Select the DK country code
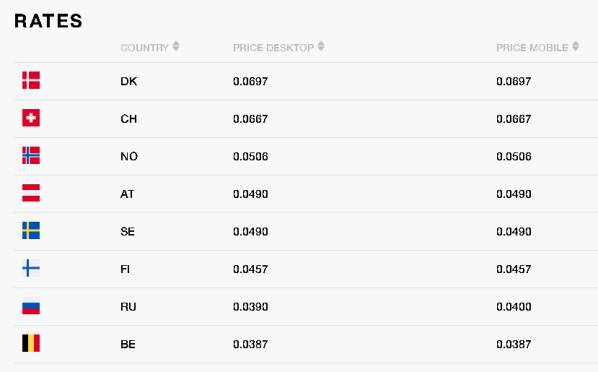 [x=129, y=81]
